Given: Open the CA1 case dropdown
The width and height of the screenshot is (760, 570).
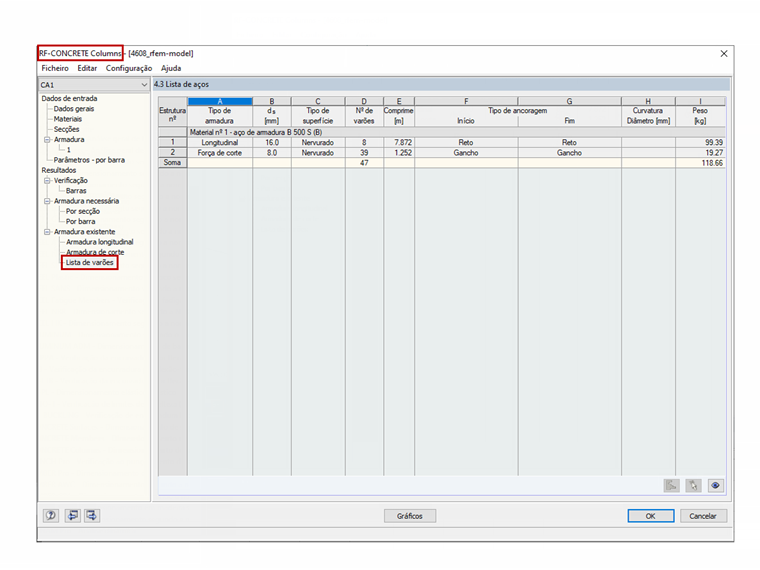Looking at the screenshot, I should click(x=94, y=85).
